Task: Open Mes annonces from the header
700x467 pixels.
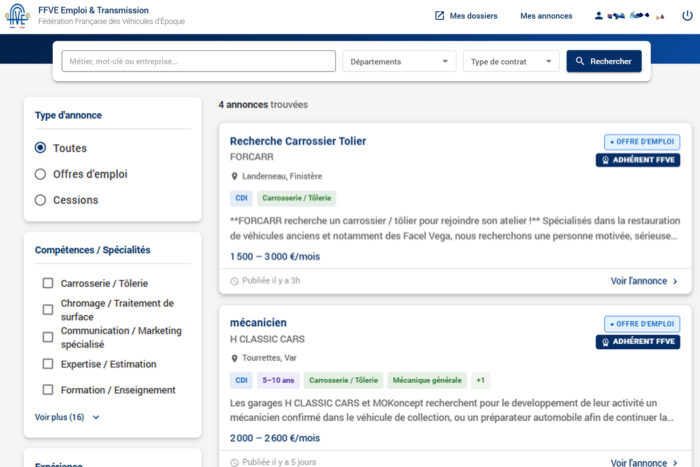Action: (x=546, y=16)
